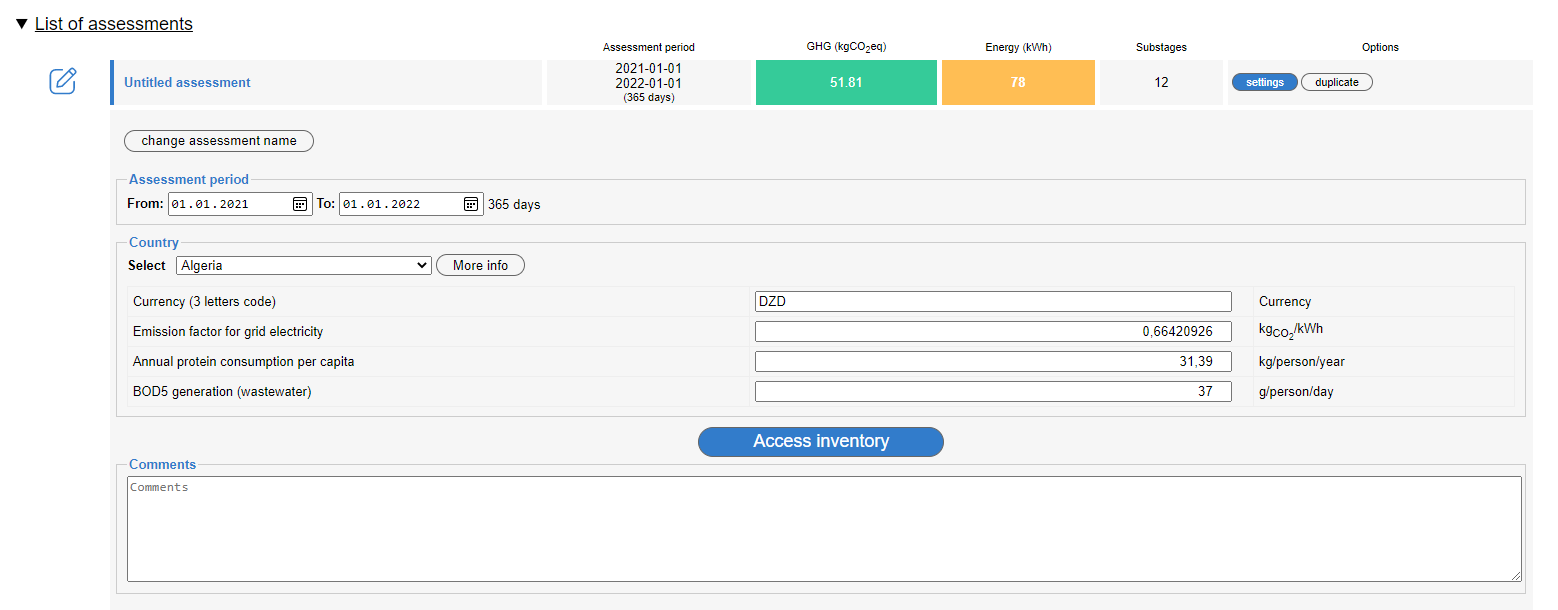Click the Energy value 78 cell
Screen dimensions: 1558x610
click(1018, 82)
